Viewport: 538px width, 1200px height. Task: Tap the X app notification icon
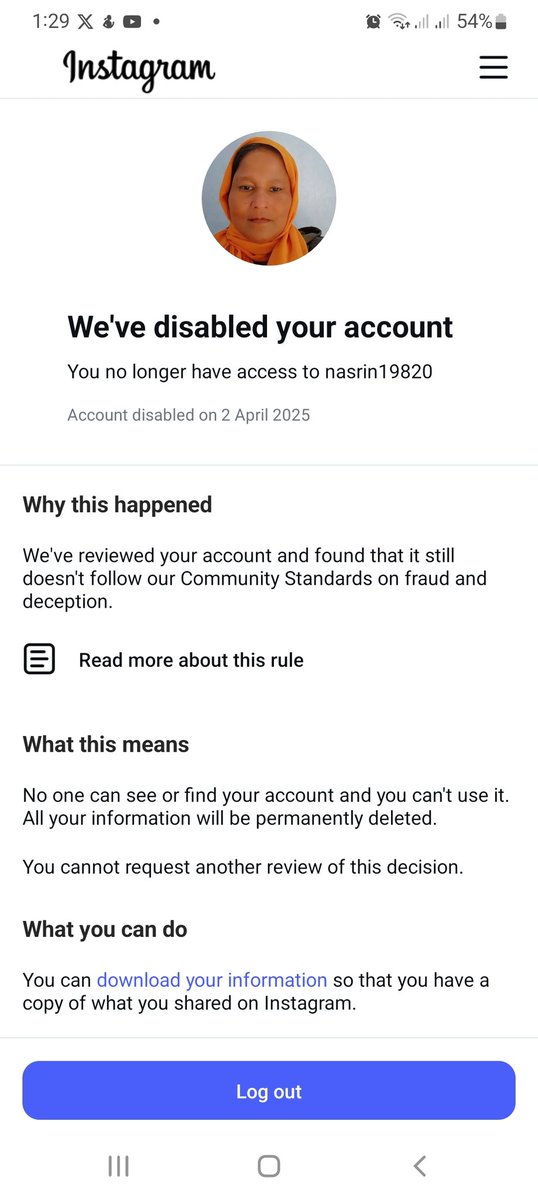click(x=85, y=21)
